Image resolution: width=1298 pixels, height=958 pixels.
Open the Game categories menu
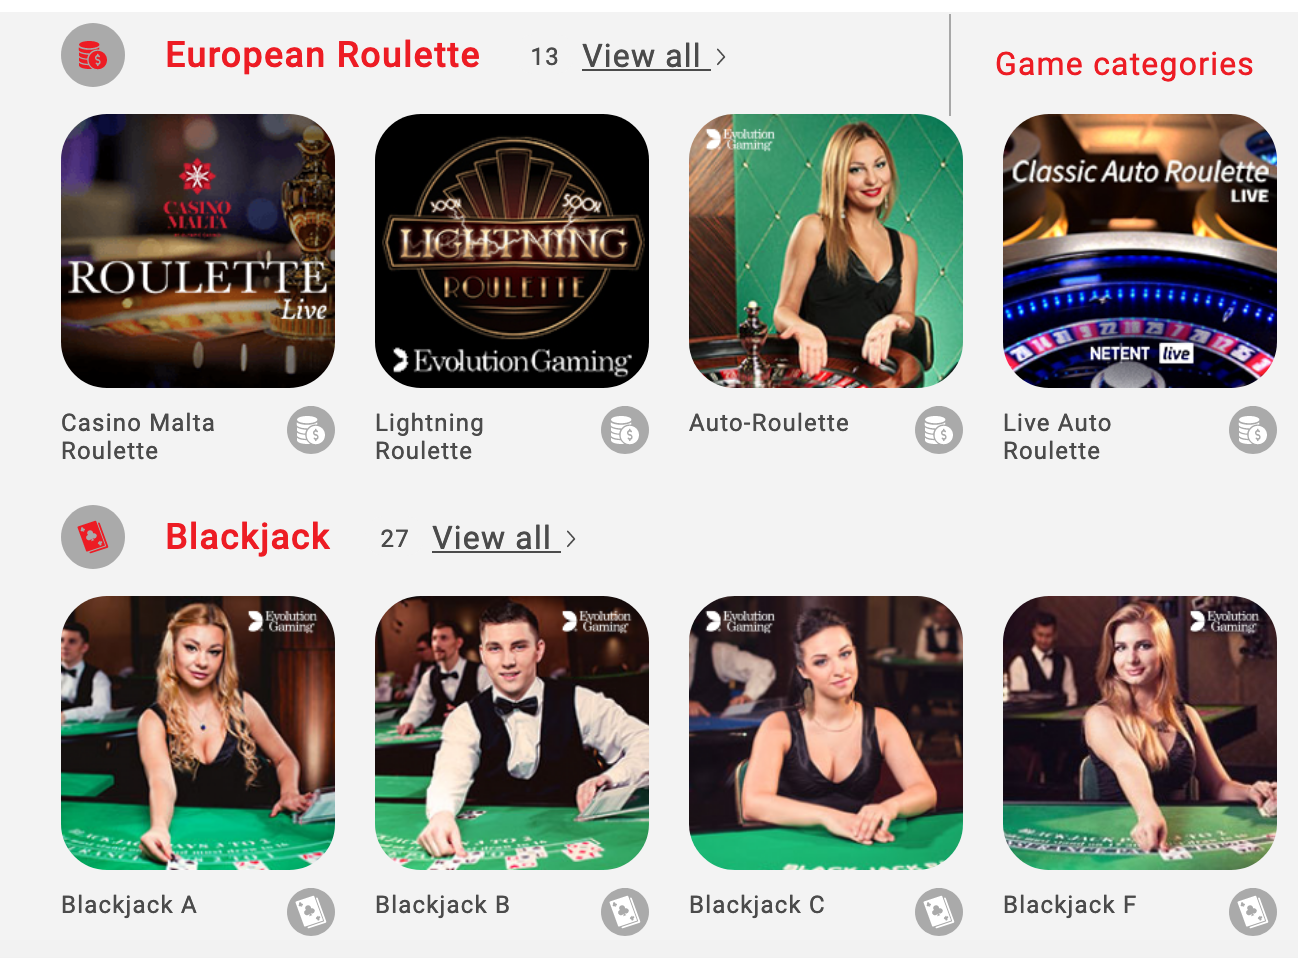tap(1124, 64)
